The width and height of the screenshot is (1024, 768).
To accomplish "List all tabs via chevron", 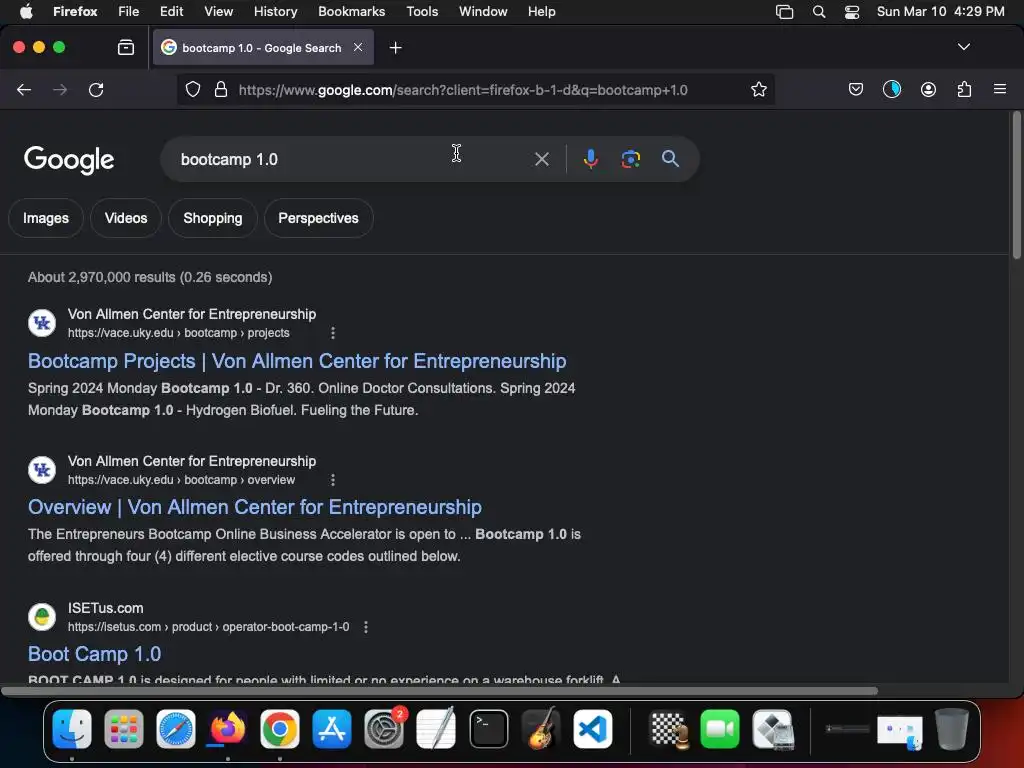I will (963, 47).
